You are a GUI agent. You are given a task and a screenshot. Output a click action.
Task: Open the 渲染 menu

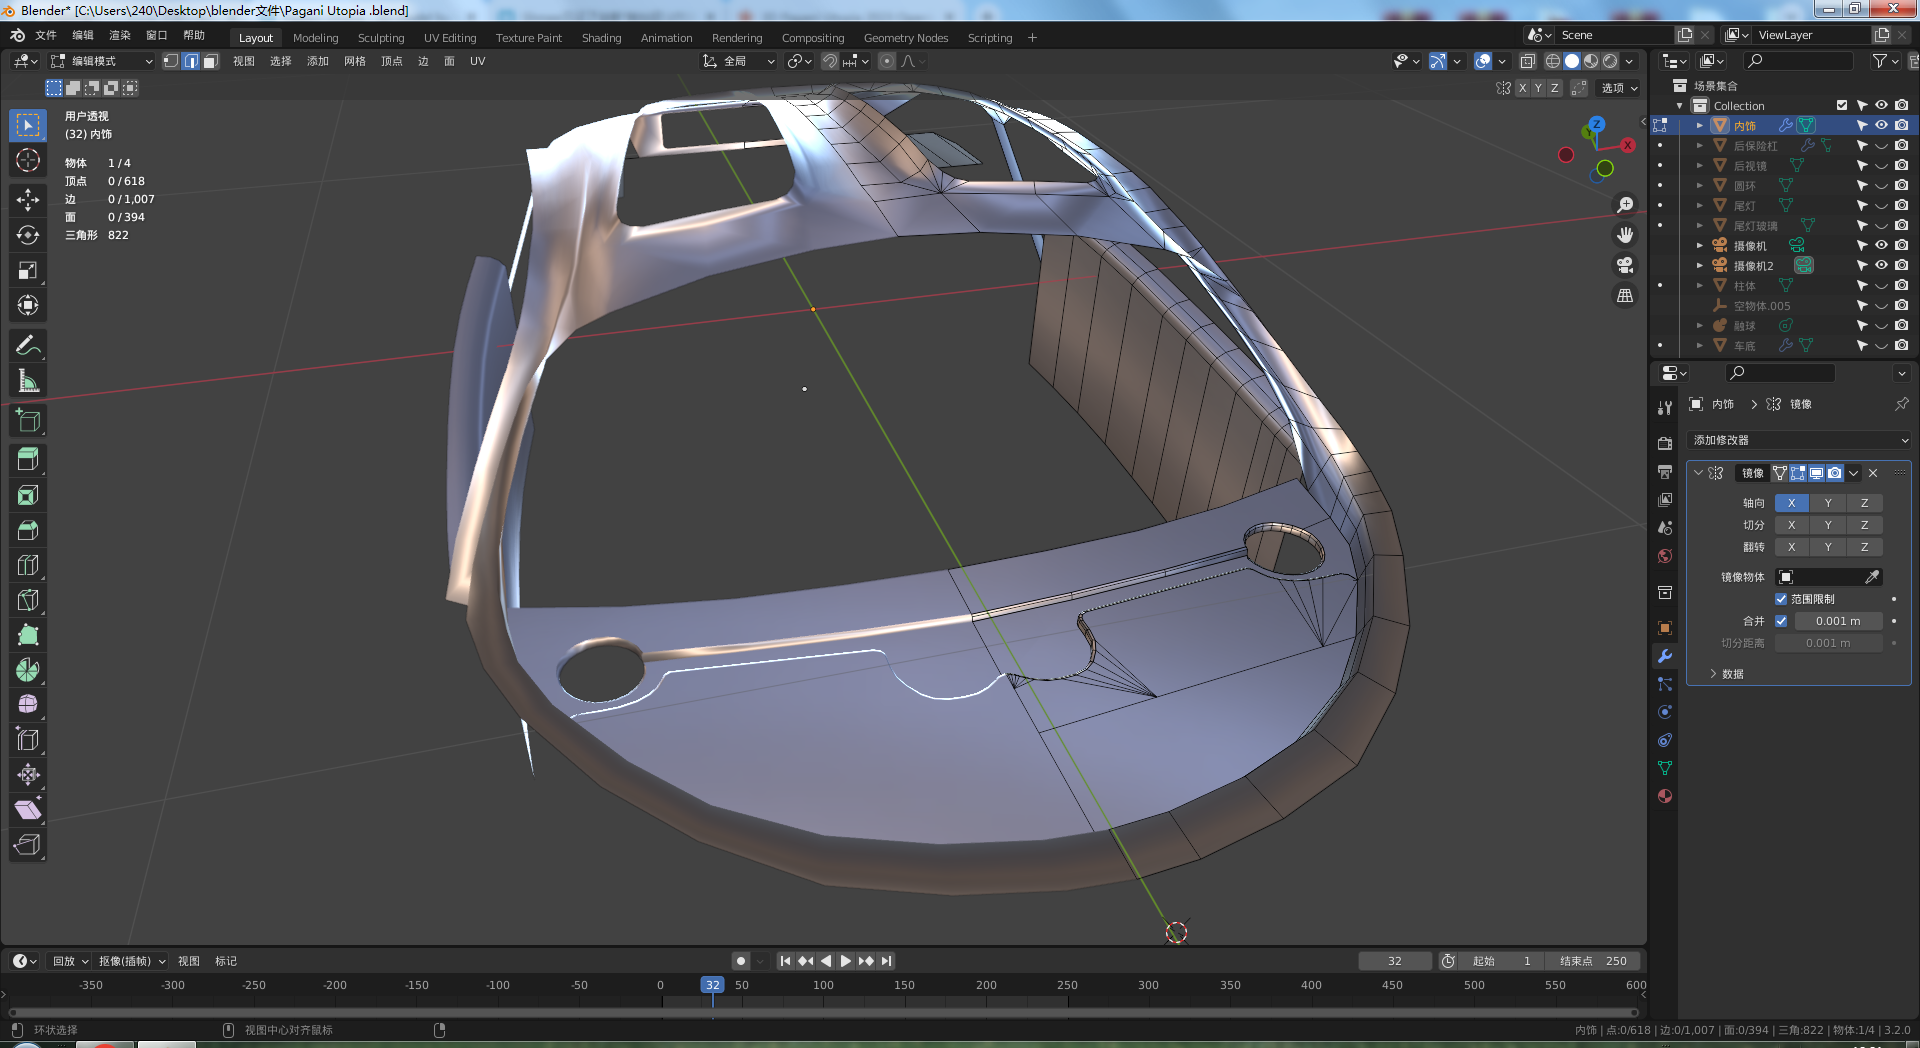coord(120,35)
